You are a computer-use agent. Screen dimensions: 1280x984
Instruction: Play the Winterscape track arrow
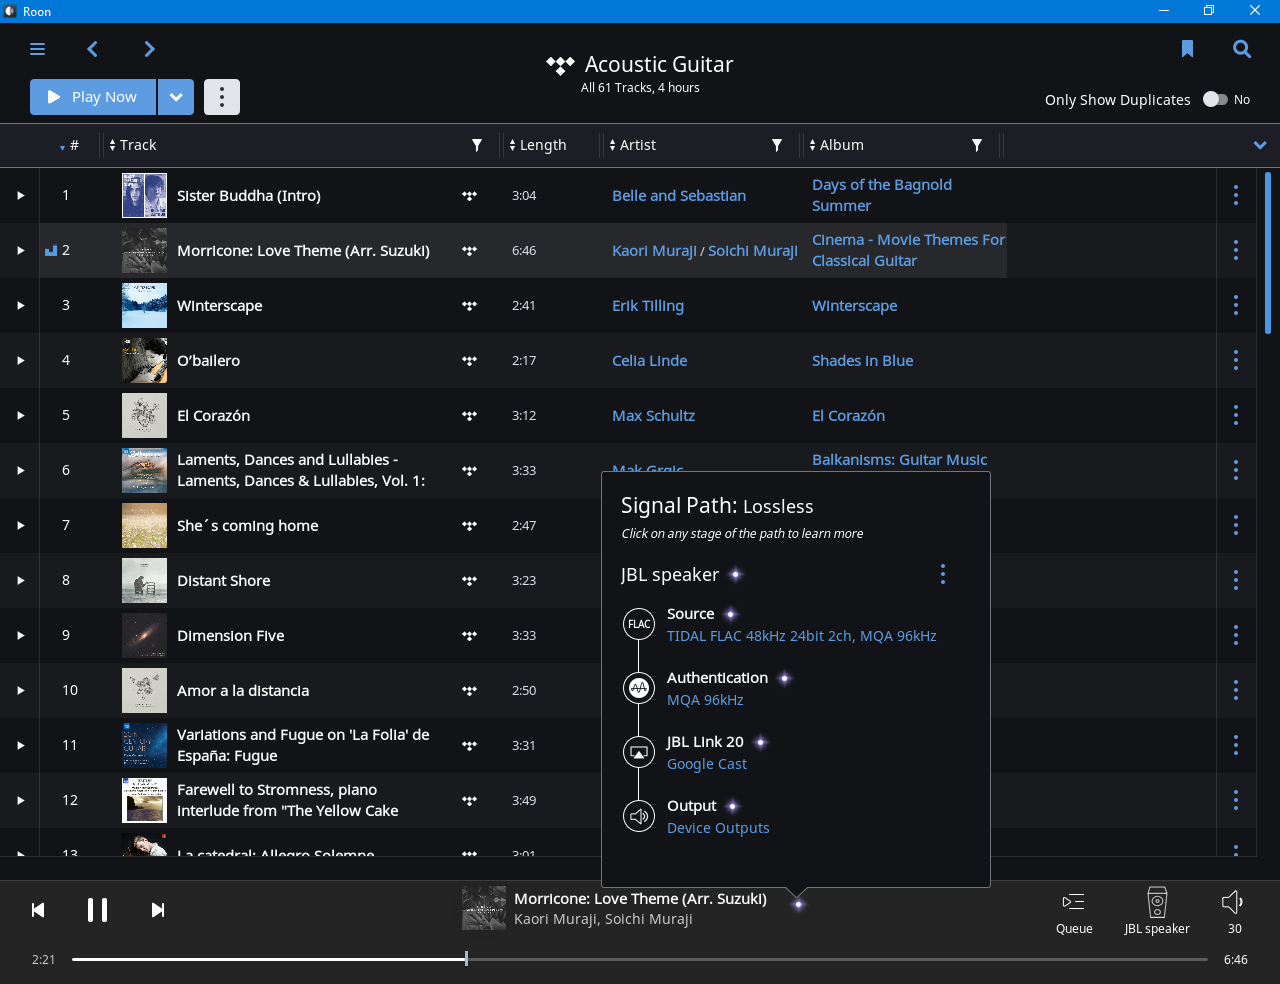pyautogui.click(x=20, y=305)
